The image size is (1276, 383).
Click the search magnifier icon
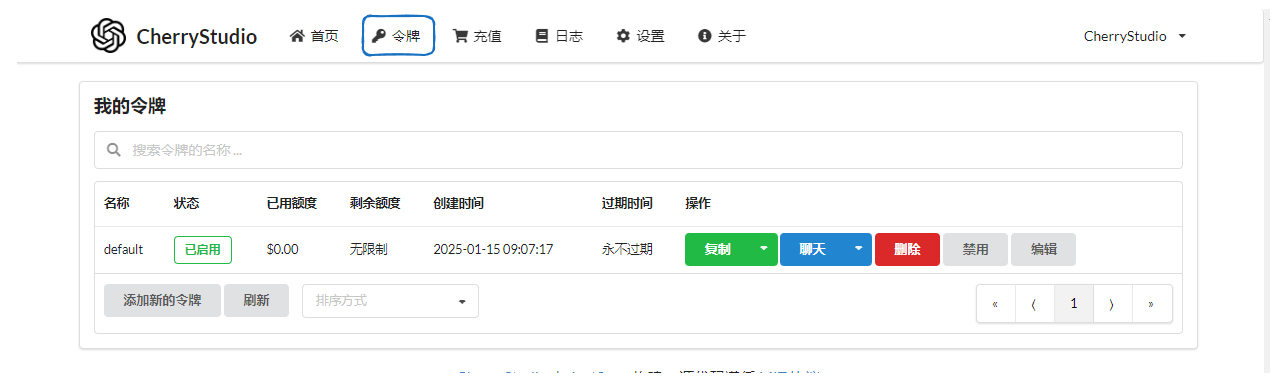click(114, 150)
